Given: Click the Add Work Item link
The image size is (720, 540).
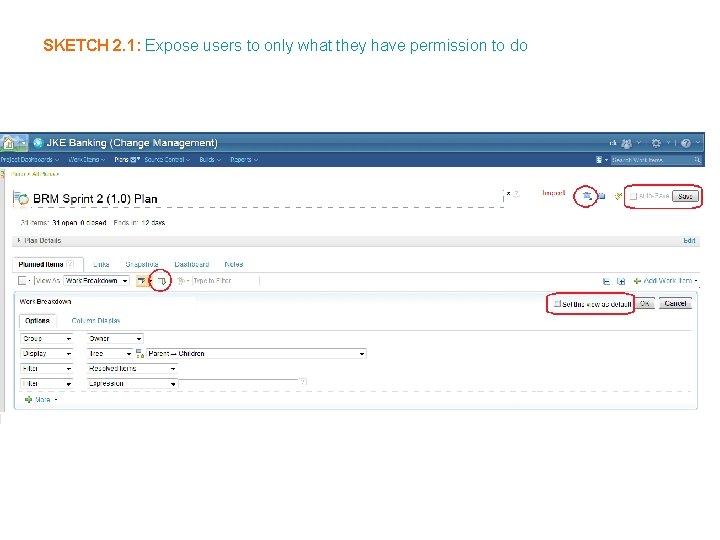Looking at the screenshot, I should tap(668, 281).
